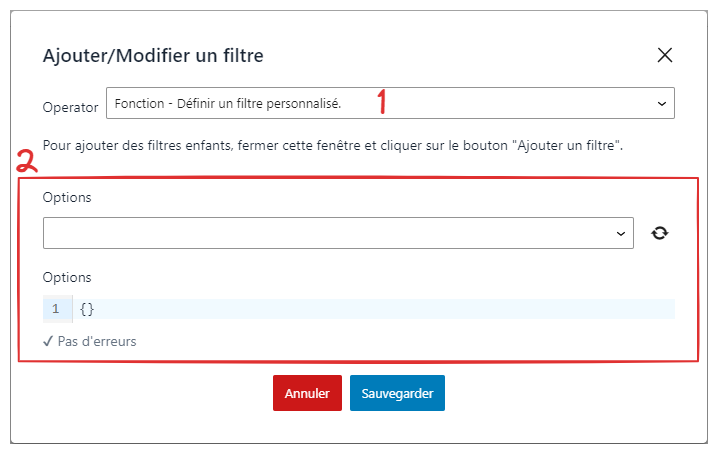
Task: Close the Ajouter/Modifier un filtre dialog
Action: [664, 55]
